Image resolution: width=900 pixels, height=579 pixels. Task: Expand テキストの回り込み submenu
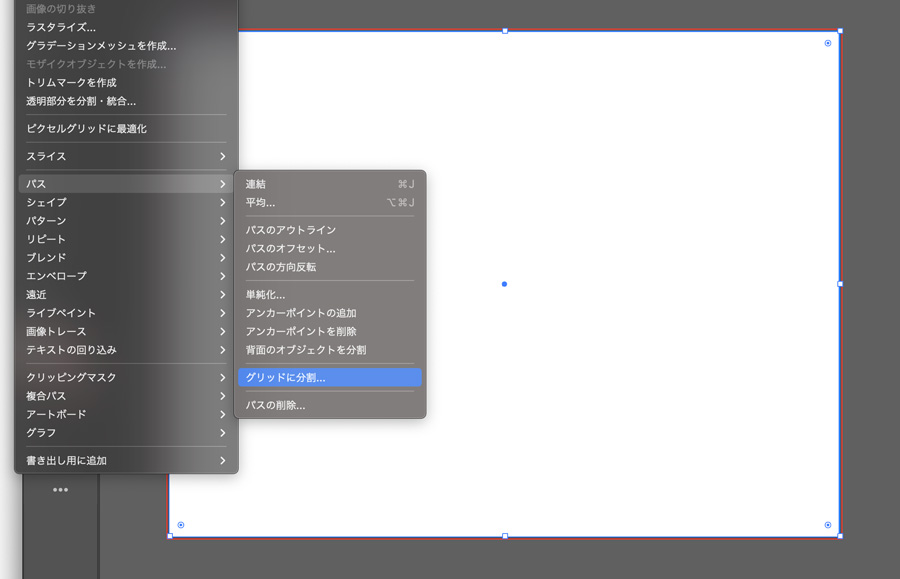tap(126, 349)
